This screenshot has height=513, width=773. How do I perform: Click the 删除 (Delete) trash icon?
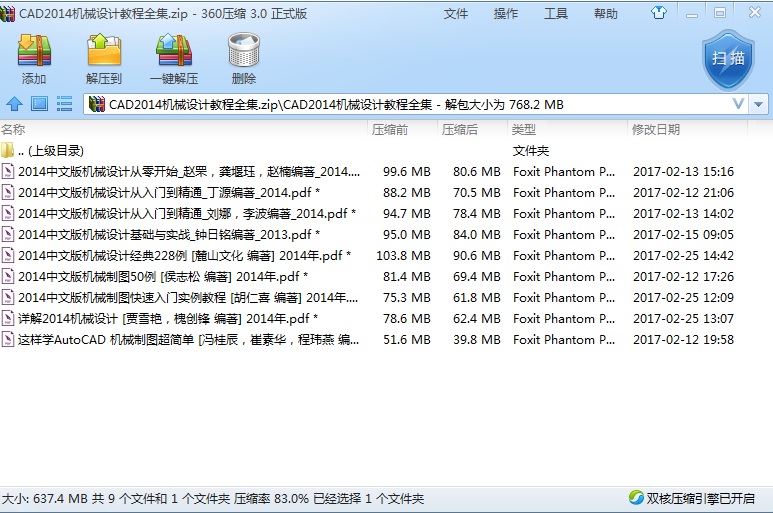(244, 50)
